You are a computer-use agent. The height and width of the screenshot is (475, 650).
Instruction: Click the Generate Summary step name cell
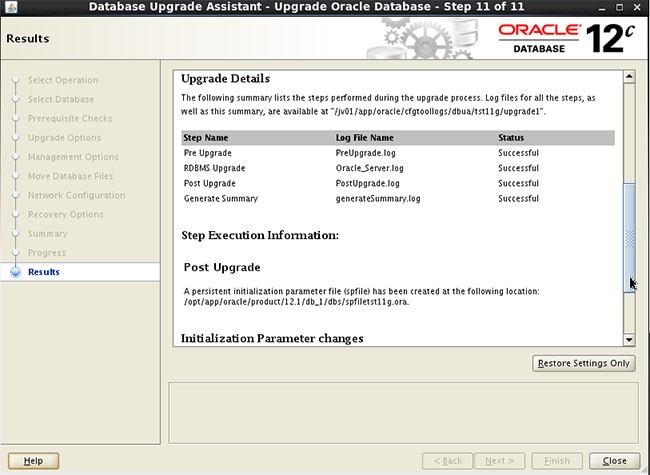pos(221,199)
